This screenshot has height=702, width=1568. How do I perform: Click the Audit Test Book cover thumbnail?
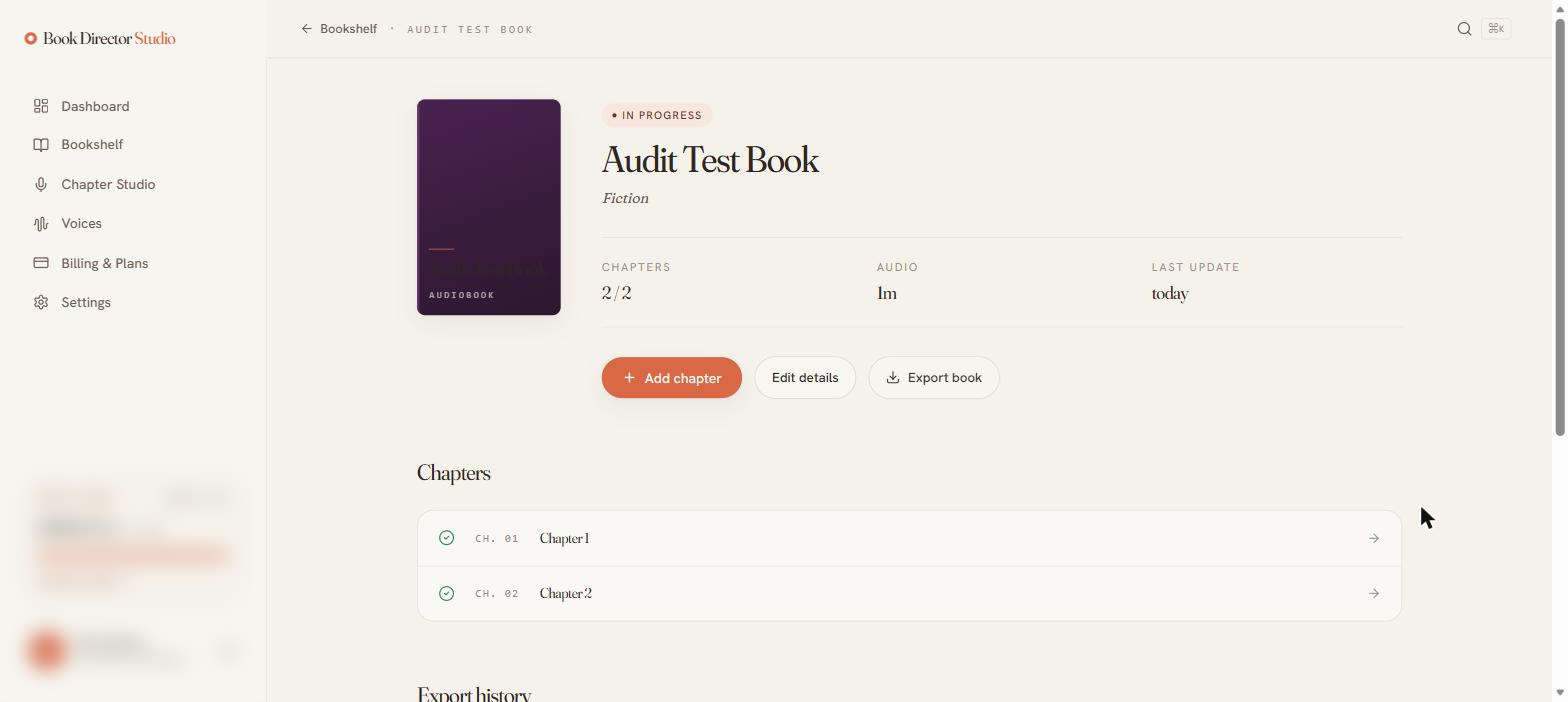tap(489, 207)
